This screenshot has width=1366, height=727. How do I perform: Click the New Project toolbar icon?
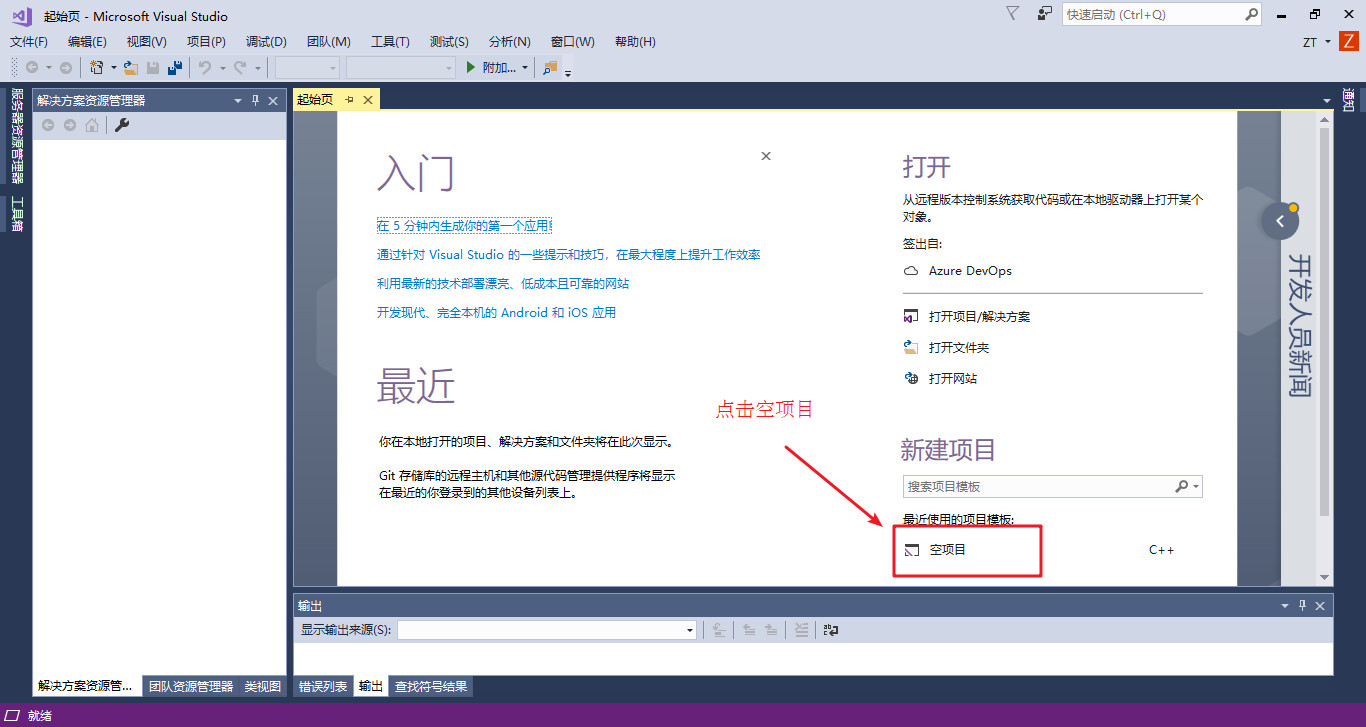(x=97, y=68)
